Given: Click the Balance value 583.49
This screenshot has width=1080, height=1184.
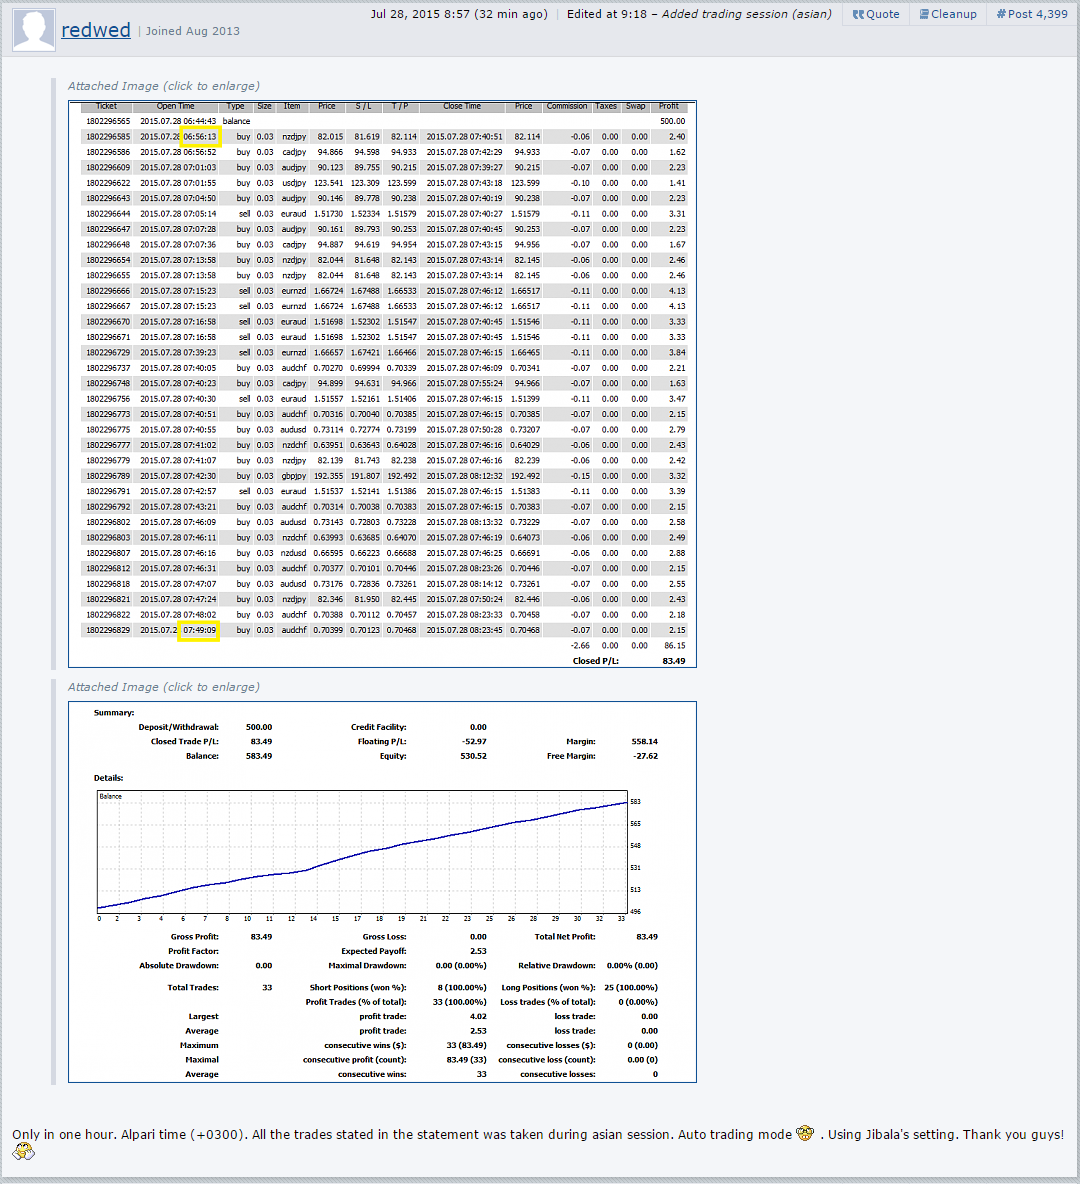Looking at the screenshot, I should (259, 756).
